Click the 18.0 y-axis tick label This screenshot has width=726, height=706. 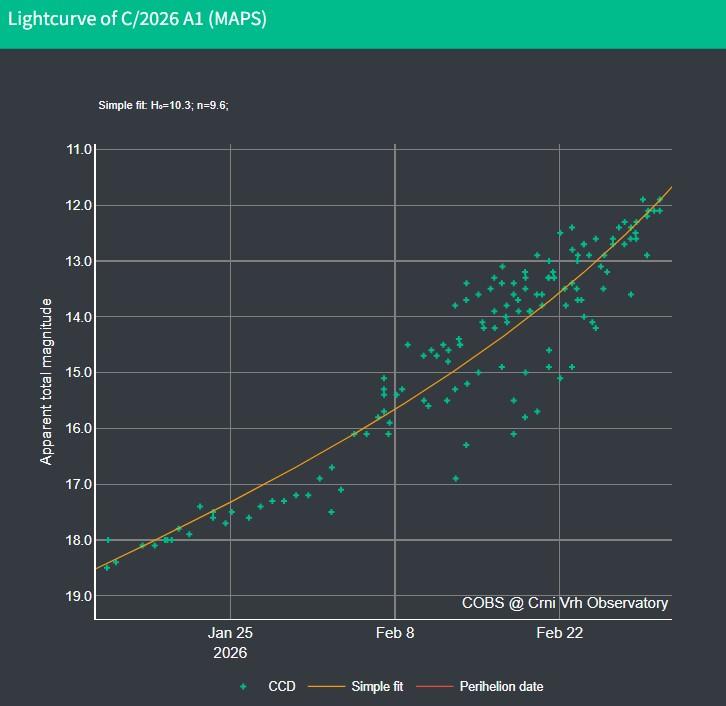pyautogui.click(x=79, y=540)
